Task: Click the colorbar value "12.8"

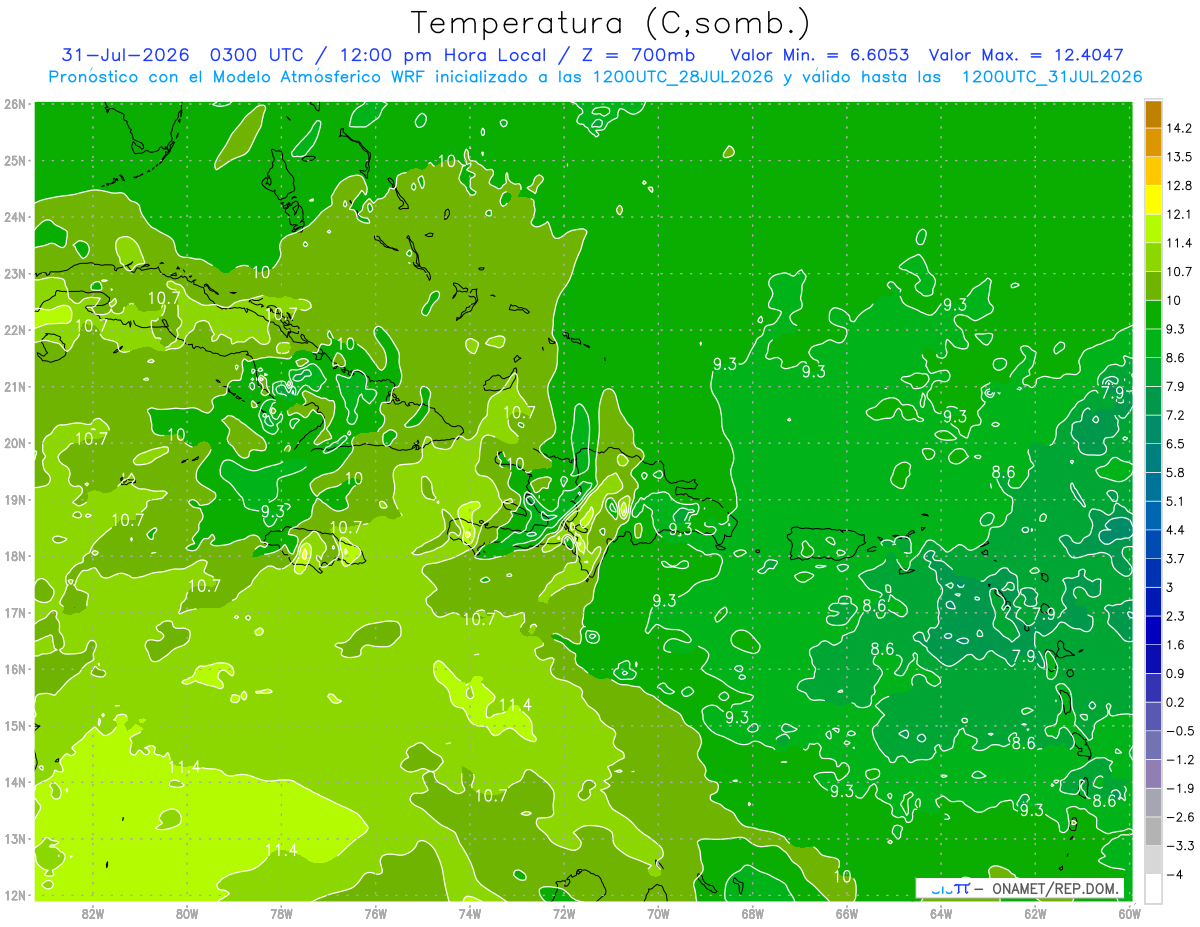Action: 1179,186
